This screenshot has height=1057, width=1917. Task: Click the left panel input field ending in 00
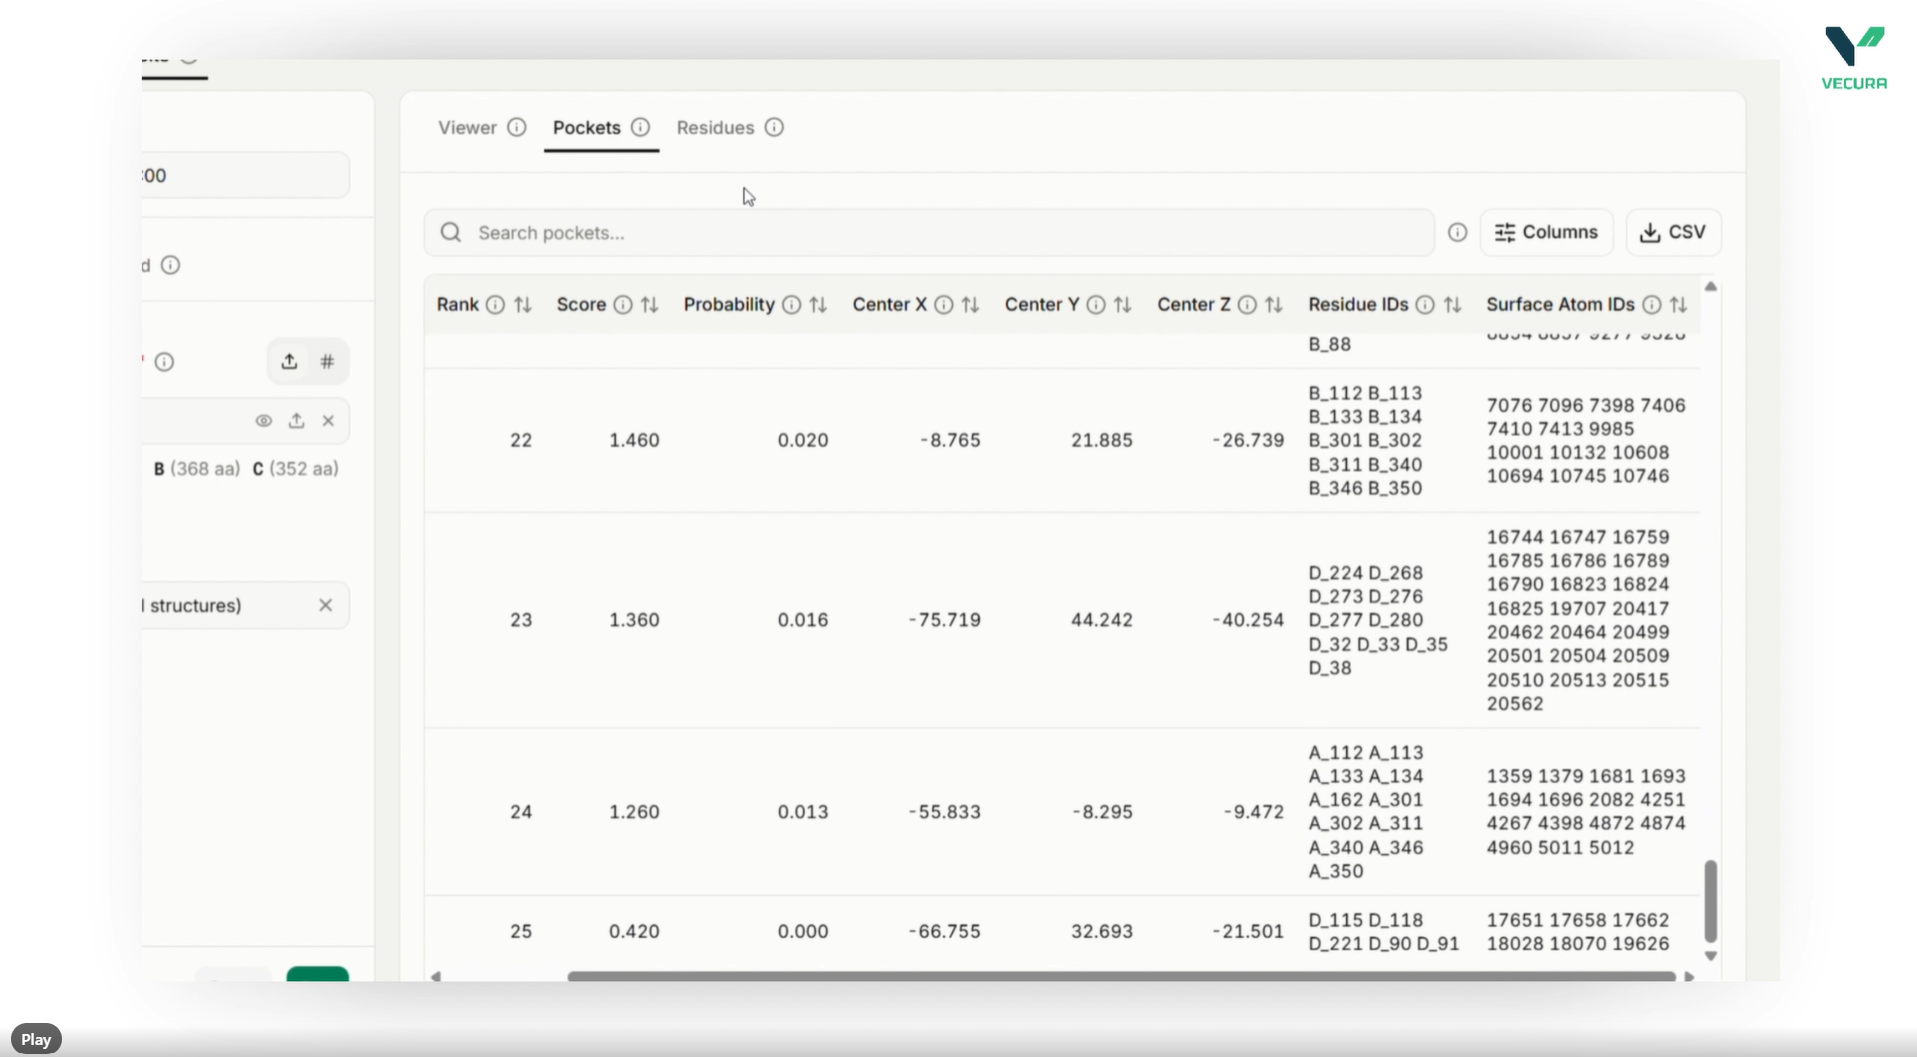click(246, 176)
